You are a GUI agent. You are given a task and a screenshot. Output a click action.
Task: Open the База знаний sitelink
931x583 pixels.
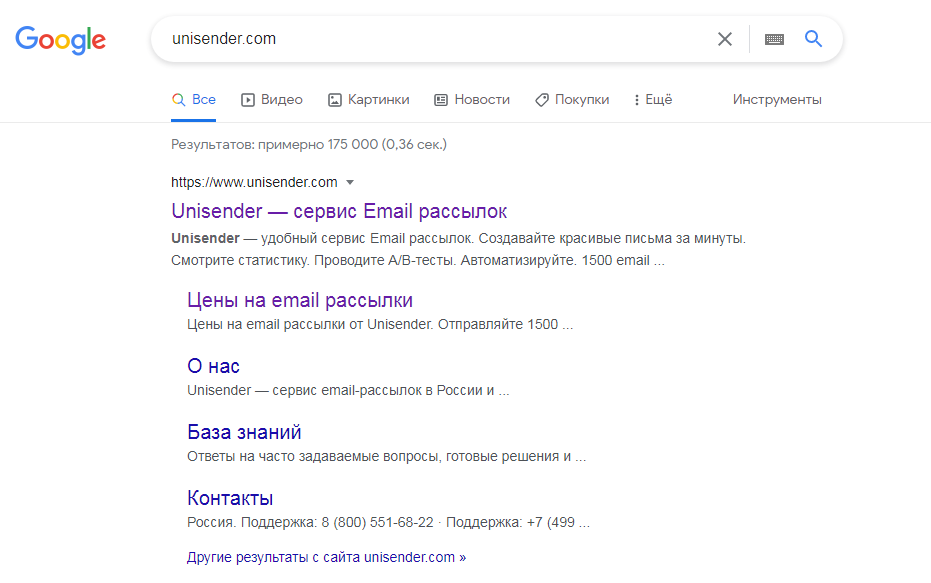point(244,432)
